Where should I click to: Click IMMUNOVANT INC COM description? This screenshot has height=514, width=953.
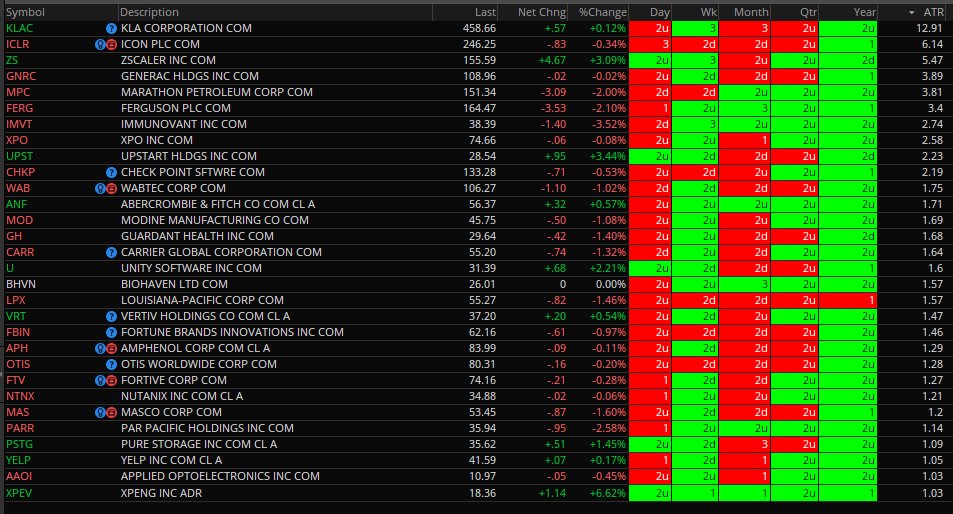tap(184, 124)
